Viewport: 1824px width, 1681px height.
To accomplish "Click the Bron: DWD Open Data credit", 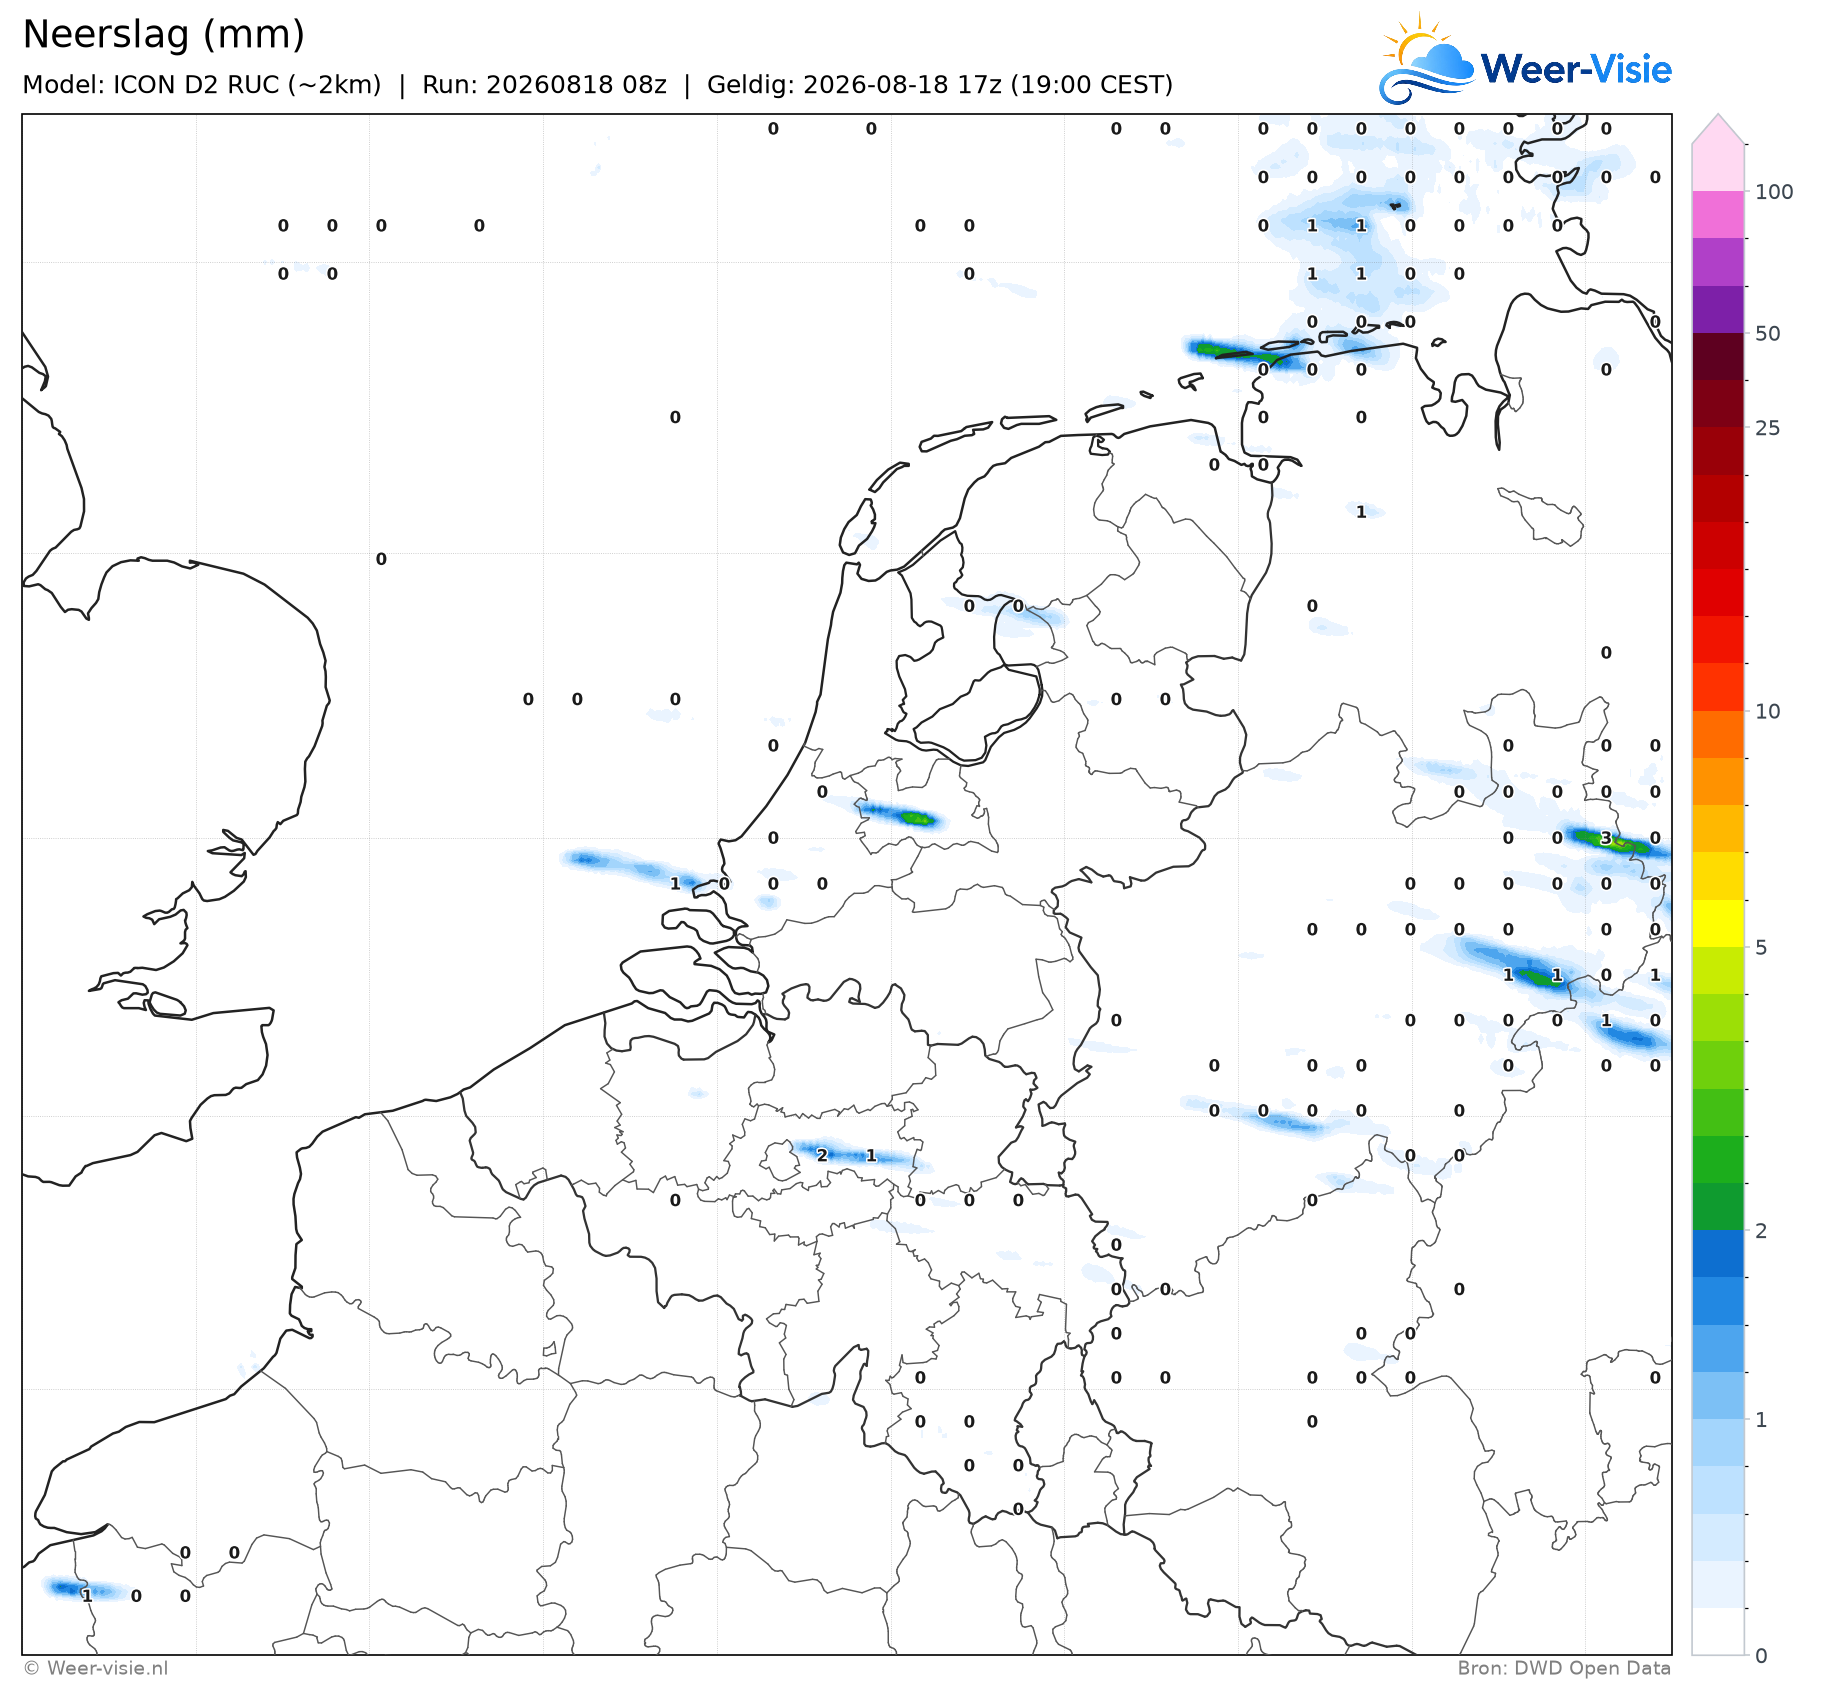I will (1564, 1668).
